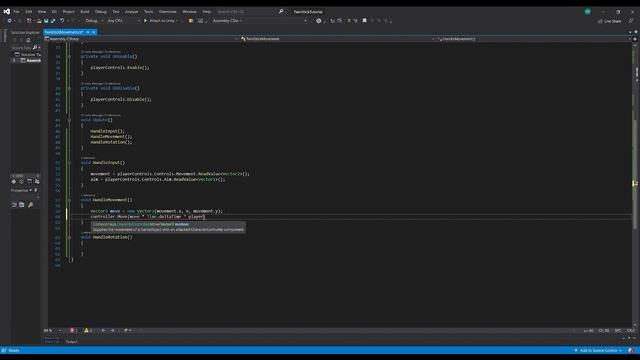
Task: Expand the Assembly-CSharp project node
Action: pyautogui.click(x=14, y=60)
